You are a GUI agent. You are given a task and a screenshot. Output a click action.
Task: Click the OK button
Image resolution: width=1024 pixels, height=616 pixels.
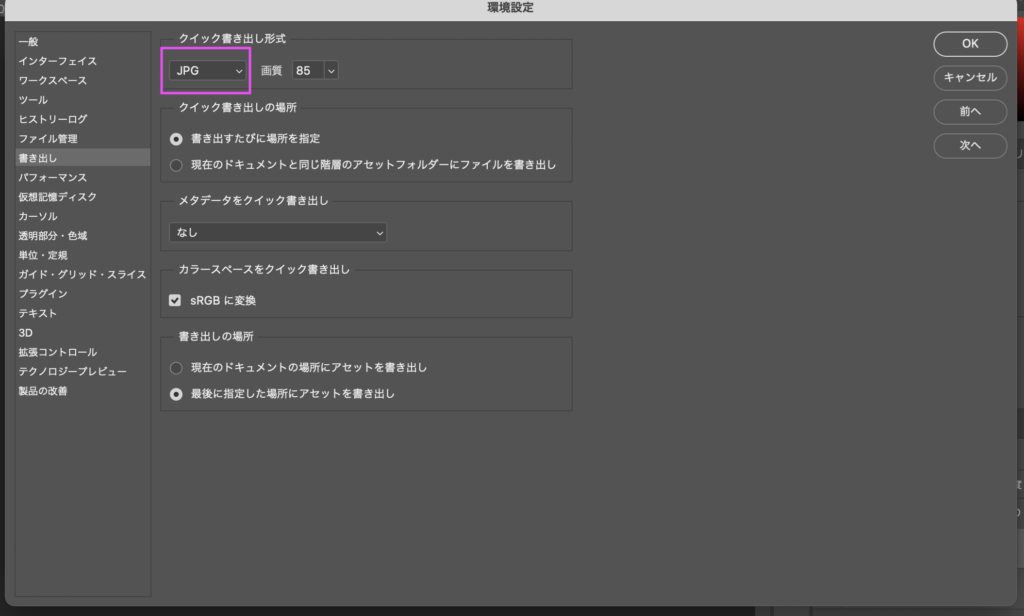(969, 44)
